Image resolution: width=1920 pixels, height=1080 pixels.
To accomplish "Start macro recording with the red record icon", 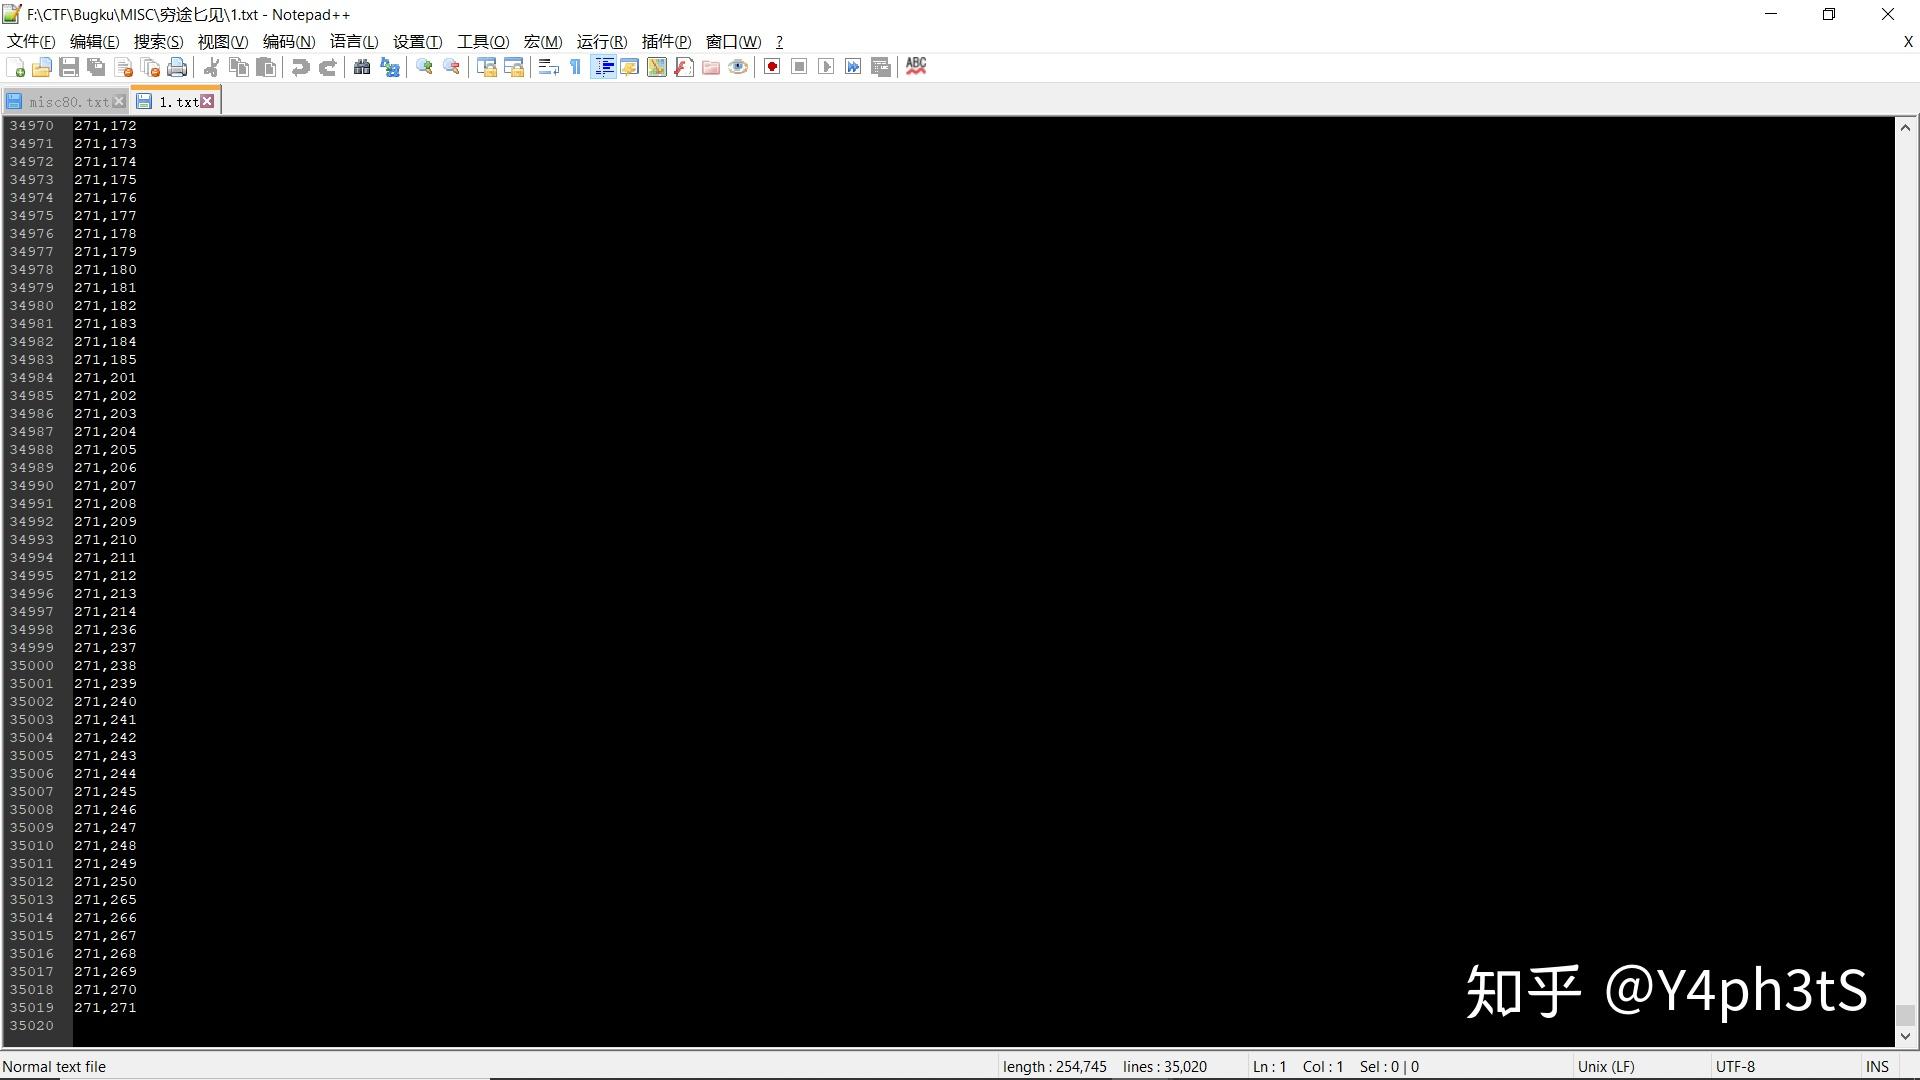I will 771,67.
